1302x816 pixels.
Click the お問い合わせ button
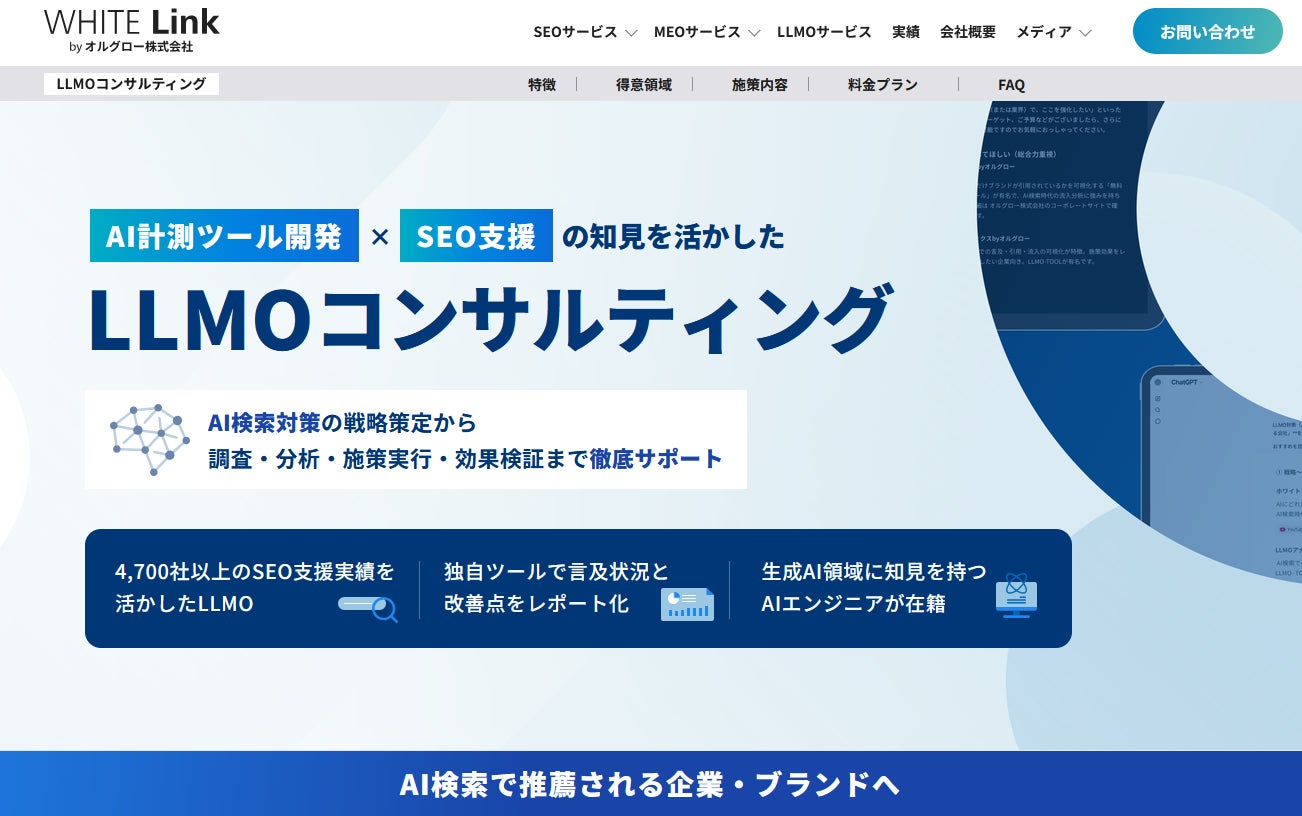click(x=1208, y=31)
